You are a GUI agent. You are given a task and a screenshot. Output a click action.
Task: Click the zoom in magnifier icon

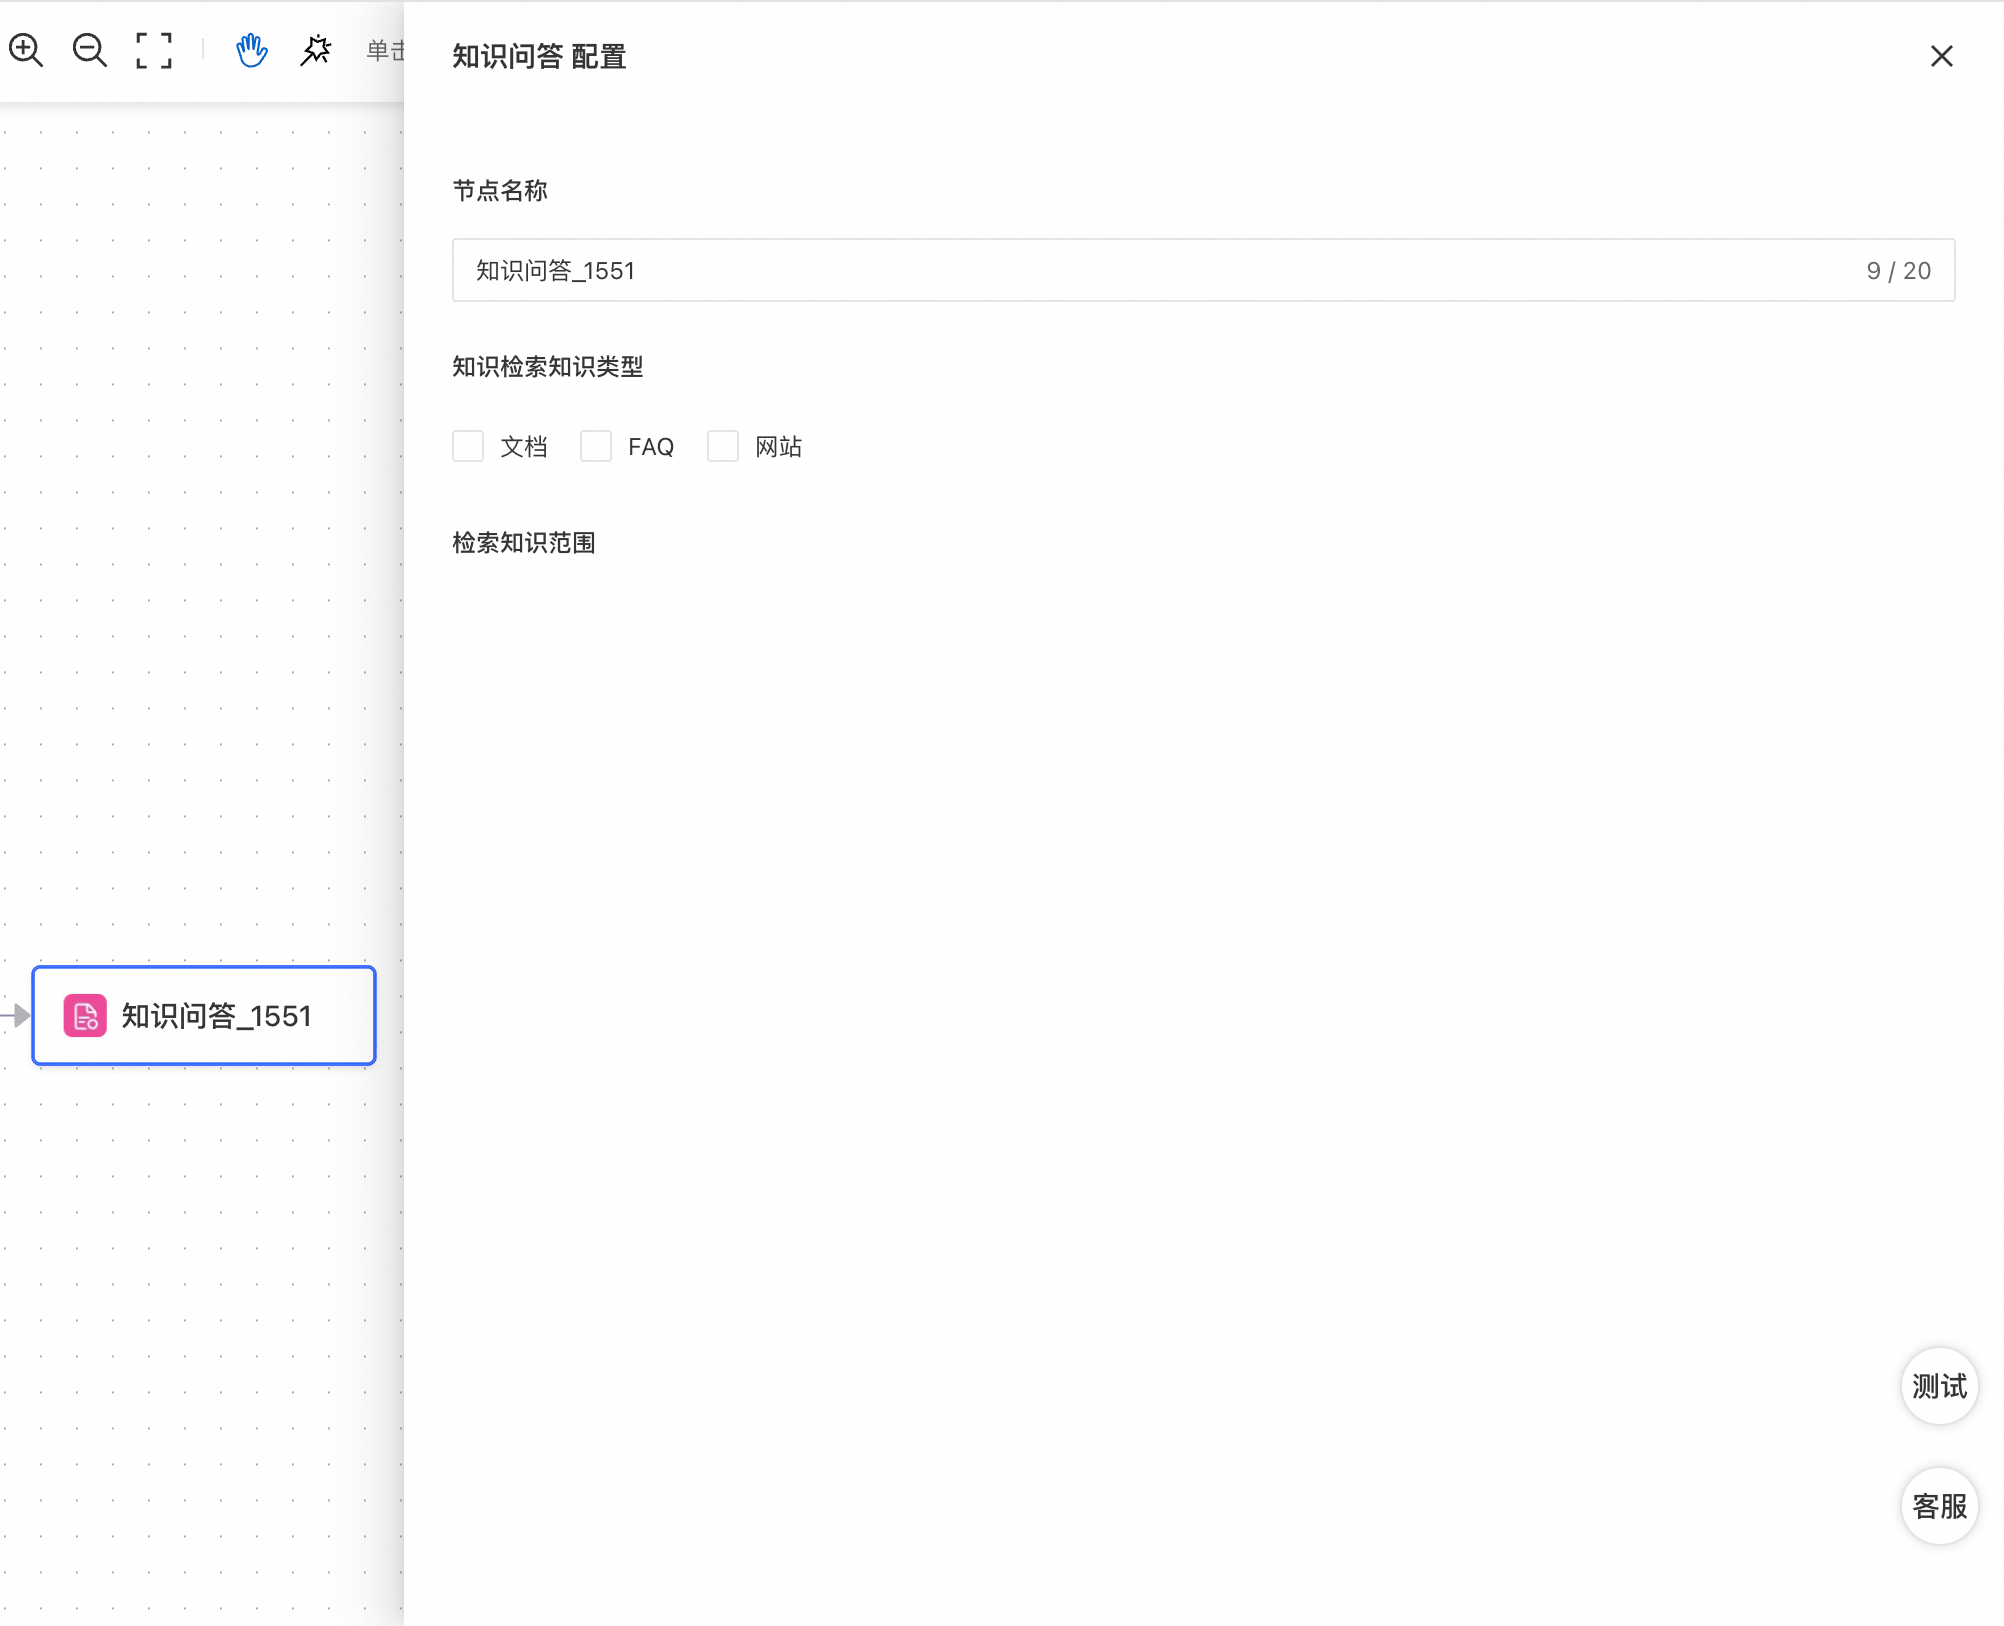click(26, 50)
